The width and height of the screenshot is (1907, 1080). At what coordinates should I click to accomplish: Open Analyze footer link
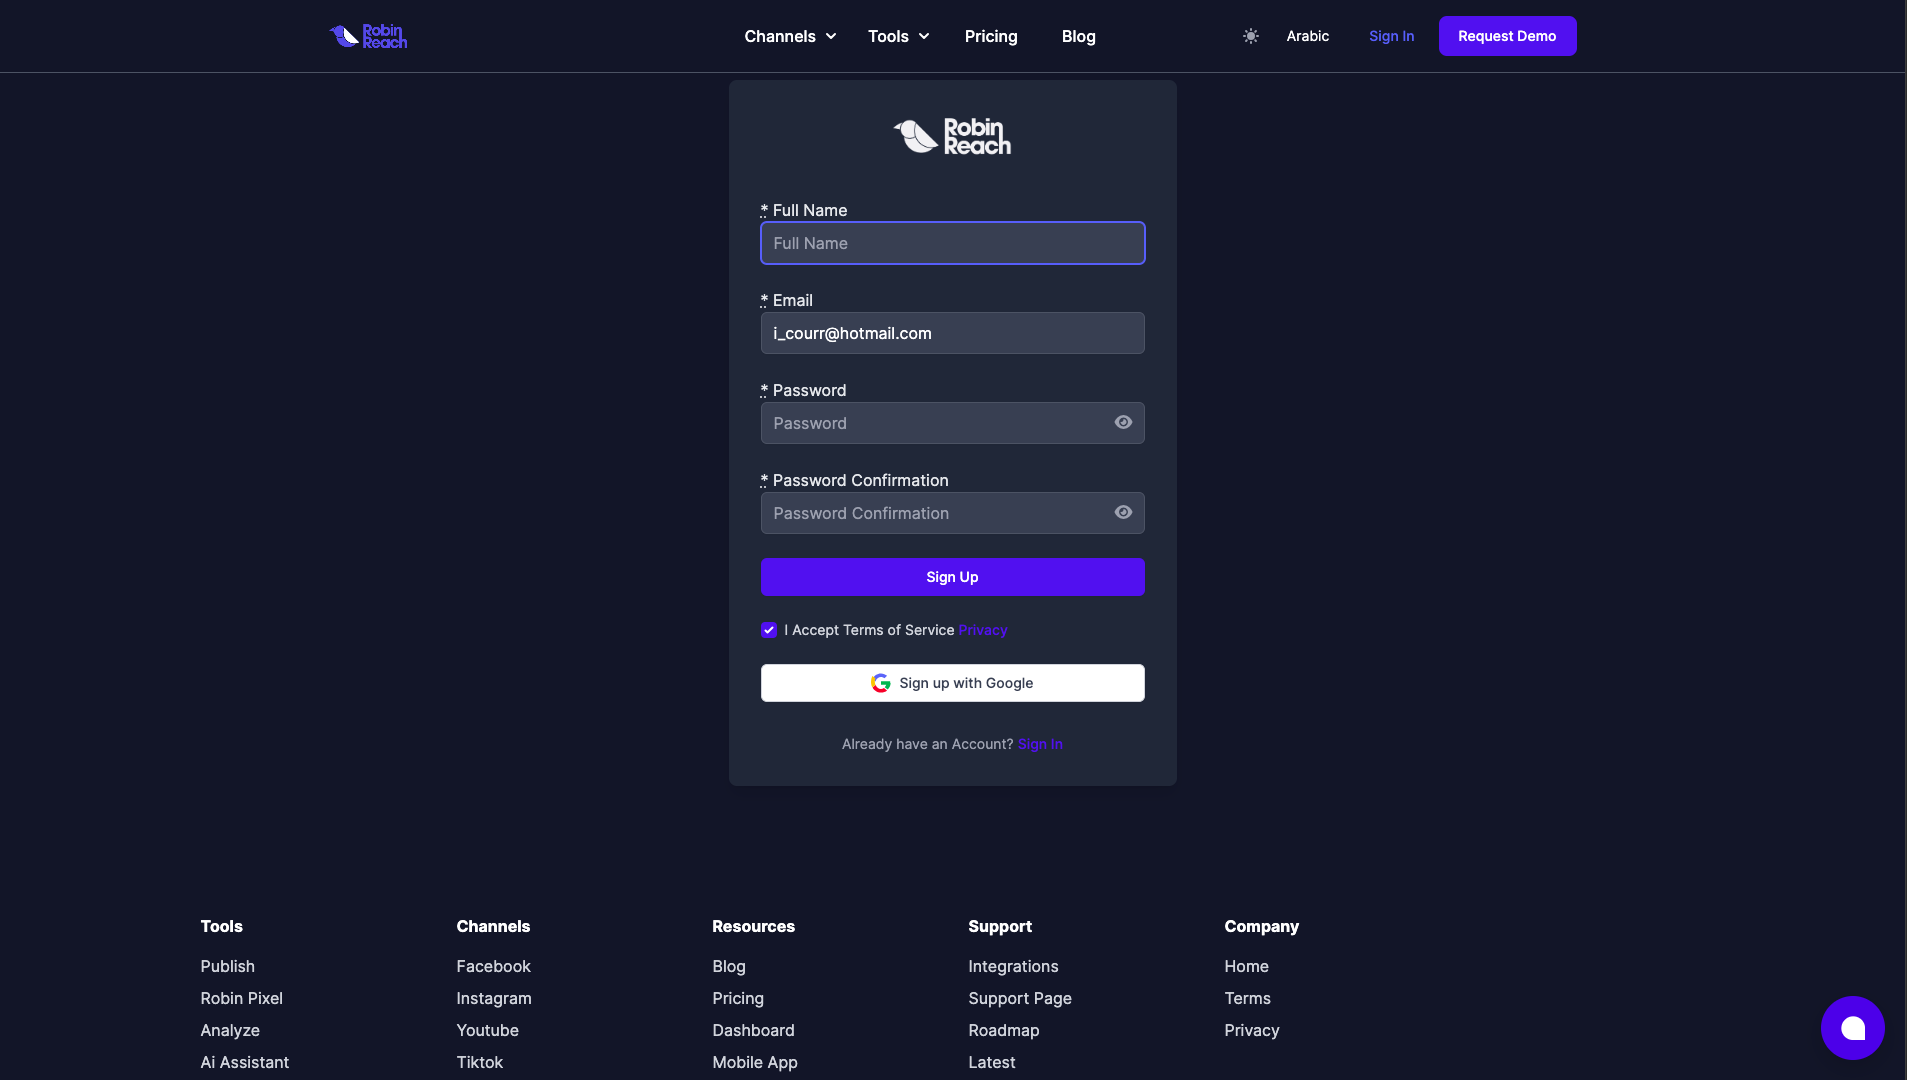pos(230,1030)
